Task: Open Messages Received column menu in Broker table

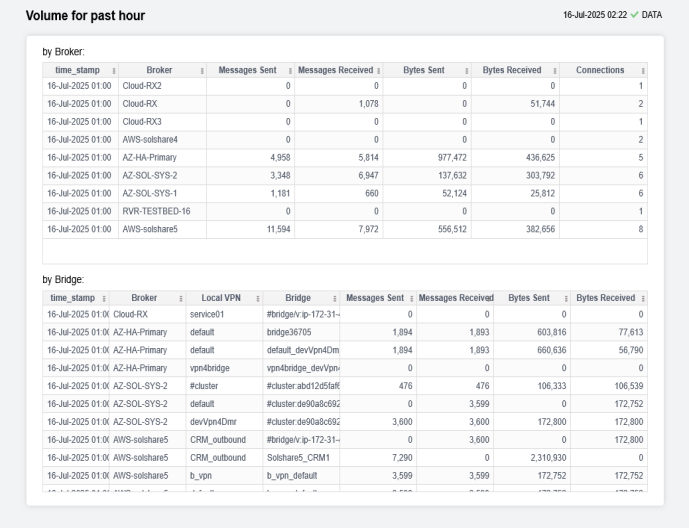Action: point(379,71)
